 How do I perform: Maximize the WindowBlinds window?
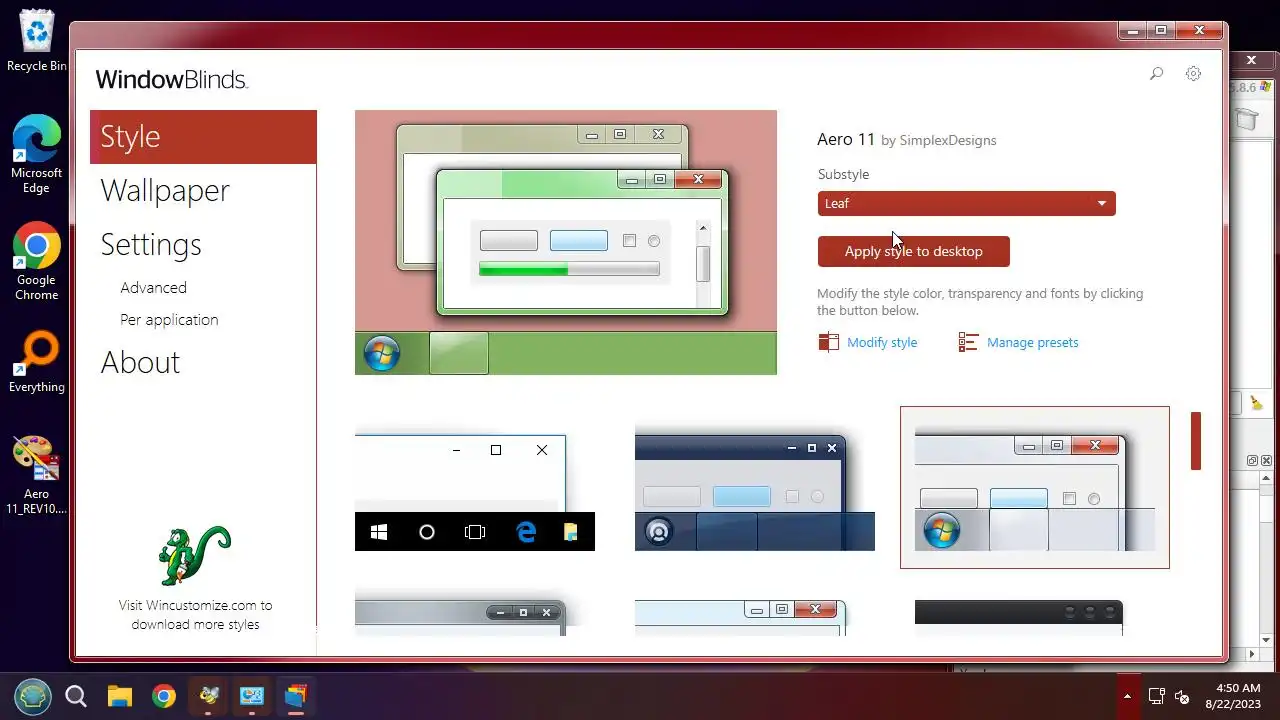(x=1161, y=31)
